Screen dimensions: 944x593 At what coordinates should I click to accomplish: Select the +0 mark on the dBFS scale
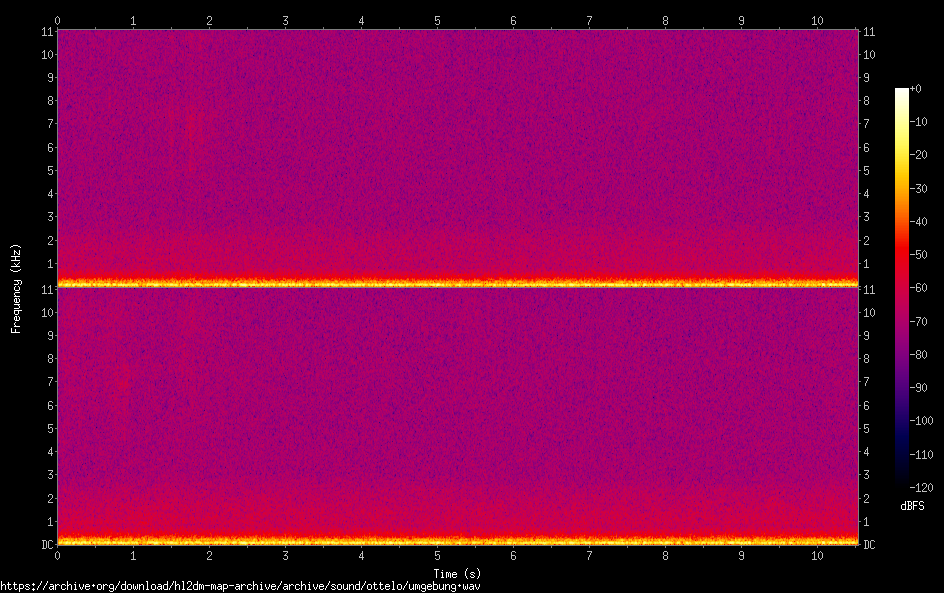click(917, 89)
